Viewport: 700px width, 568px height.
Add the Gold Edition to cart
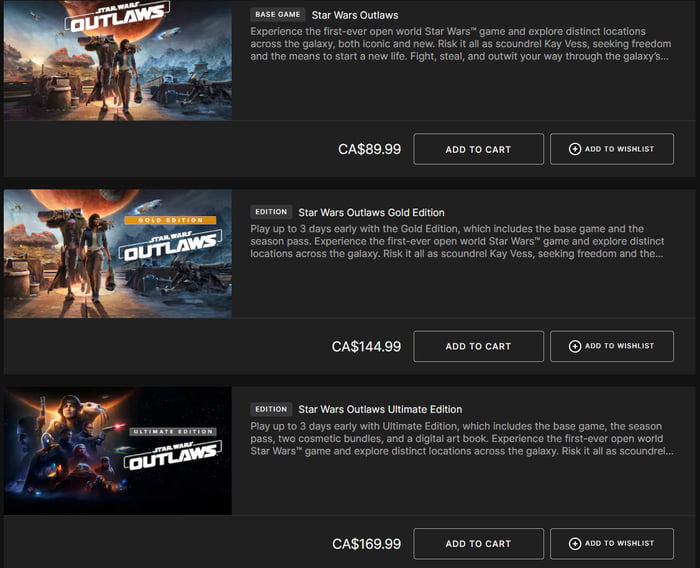pyautogui.click(x=478, y=346)
